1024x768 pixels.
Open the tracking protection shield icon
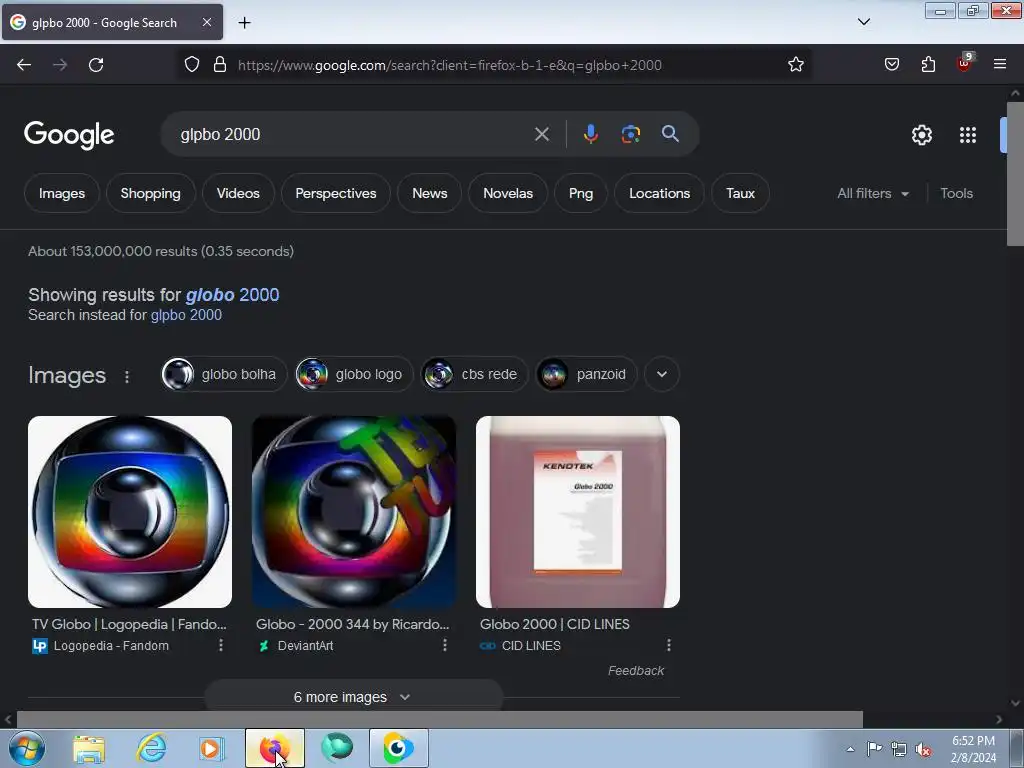pyautogui.click(x=191, y=65)
